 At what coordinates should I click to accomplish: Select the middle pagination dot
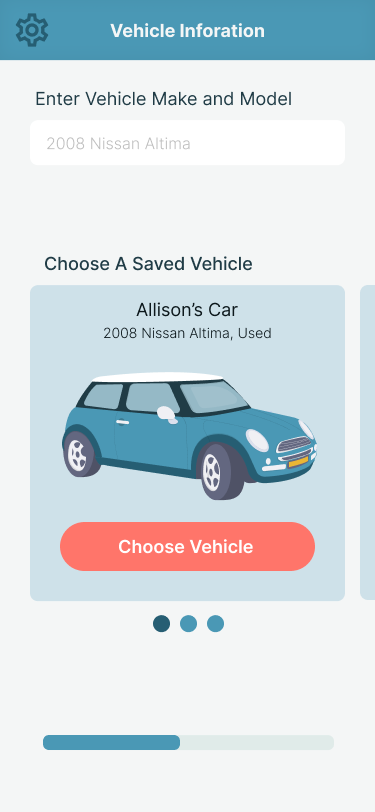188,624
